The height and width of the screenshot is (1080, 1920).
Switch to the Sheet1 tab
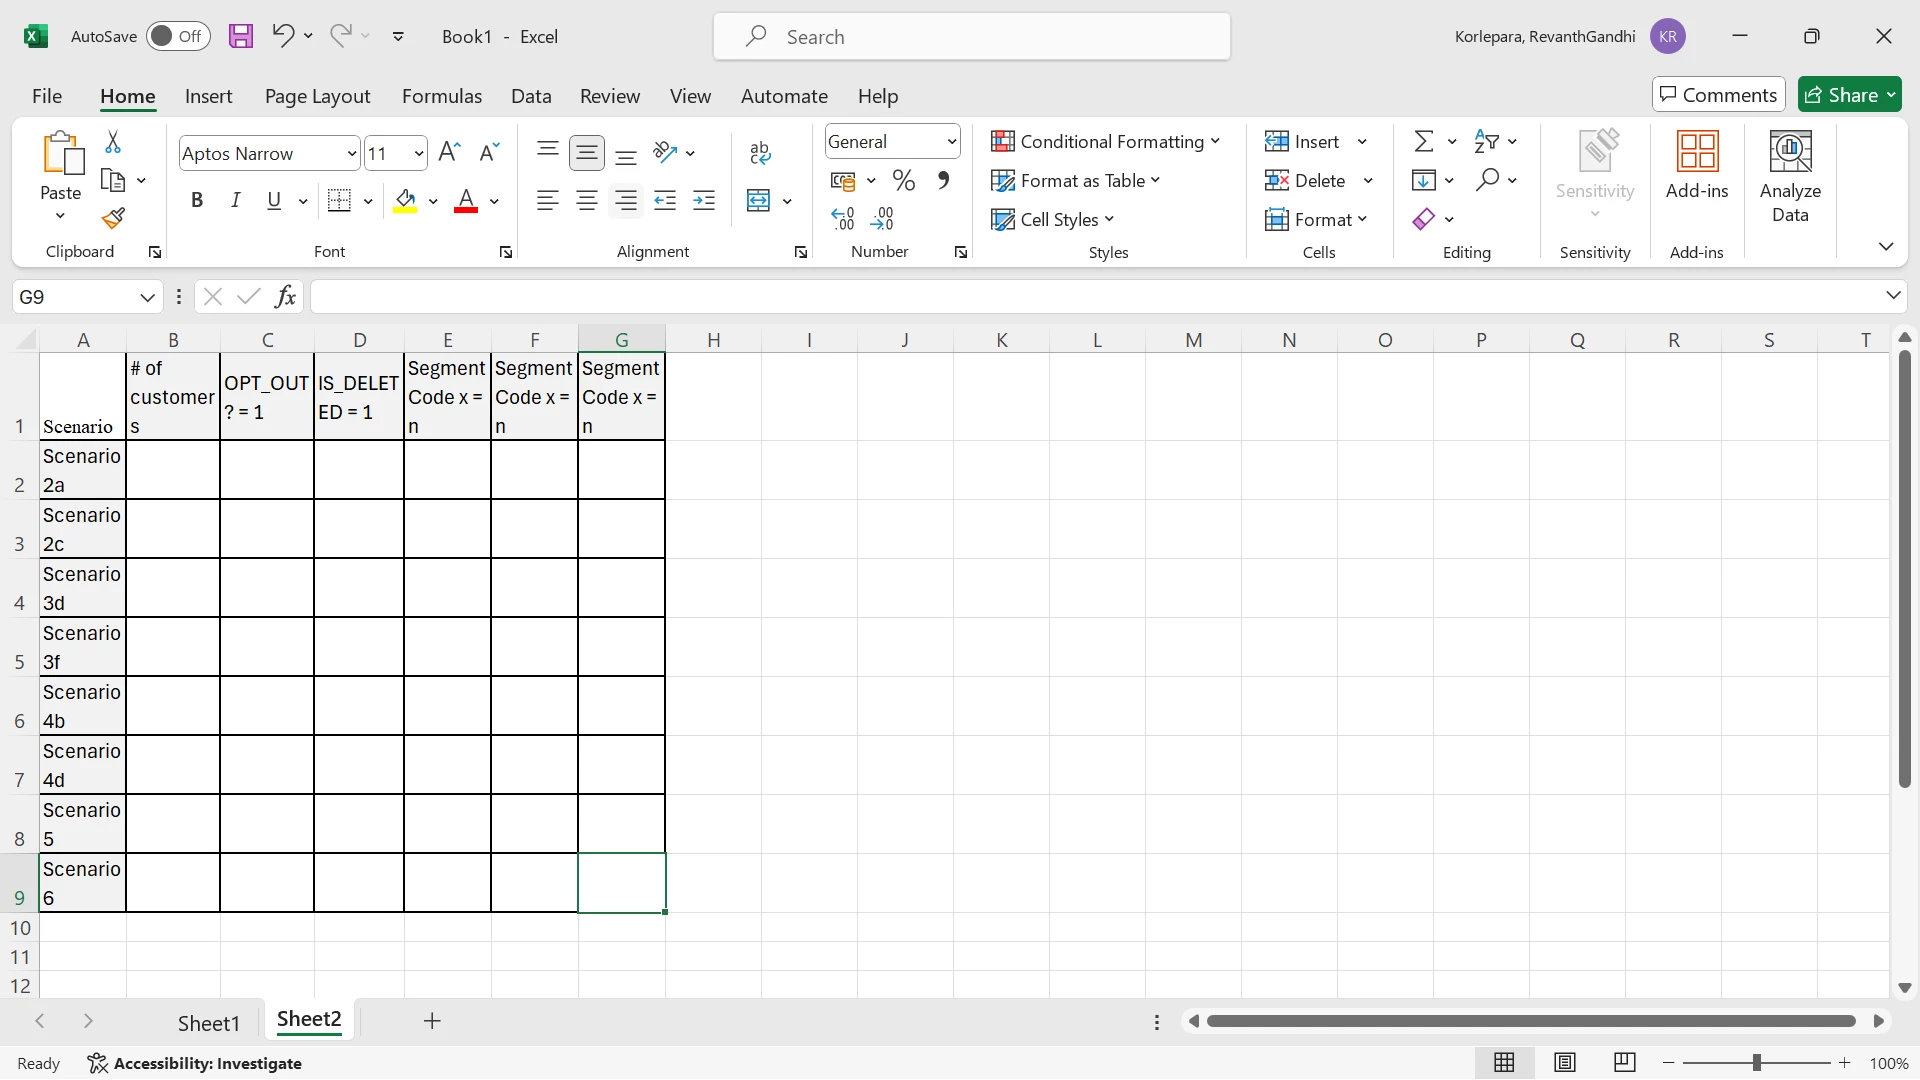pyautogui.click(x=208, y=1022)
